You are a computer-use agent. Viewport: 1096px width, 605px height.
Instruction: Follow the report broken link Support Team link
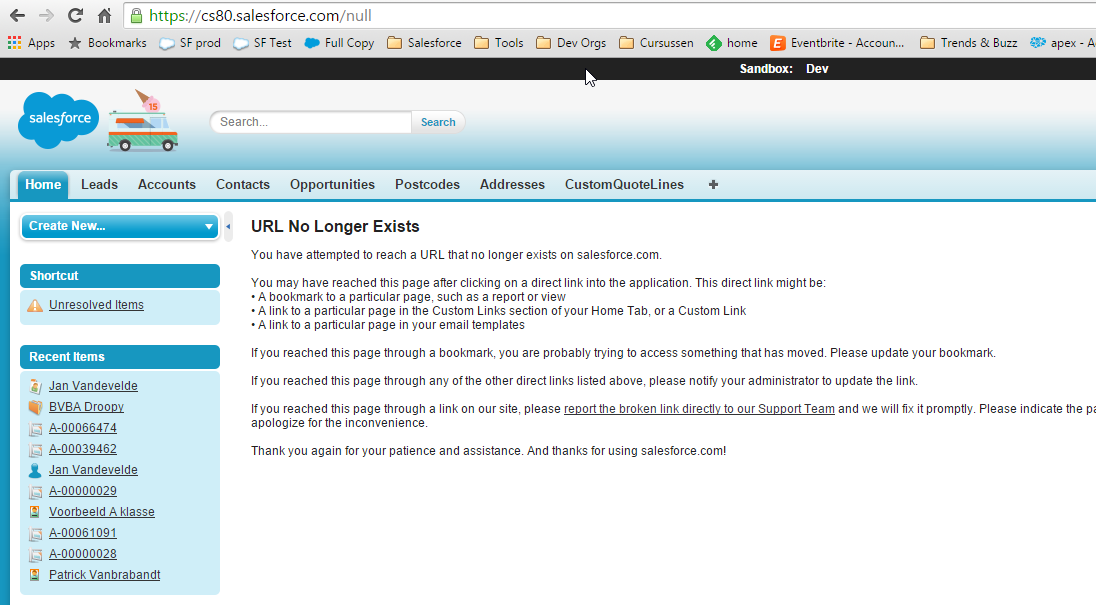pos(699,409)
